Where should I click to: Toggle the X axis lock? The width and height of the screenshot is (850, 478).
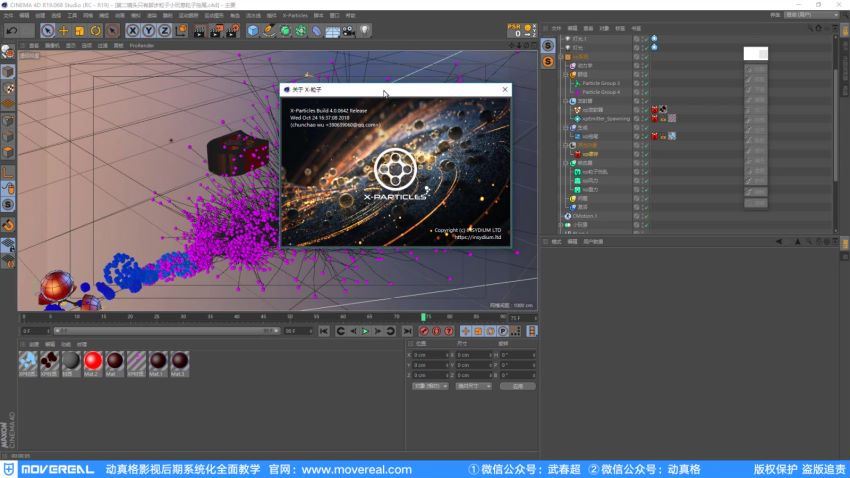tap(132, 31)
